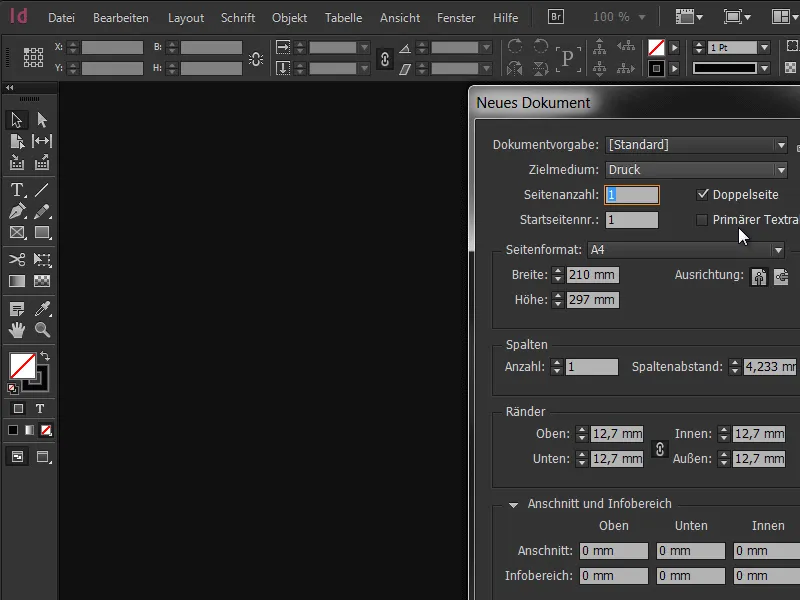Select the Free Transform tool

point(42,260)
